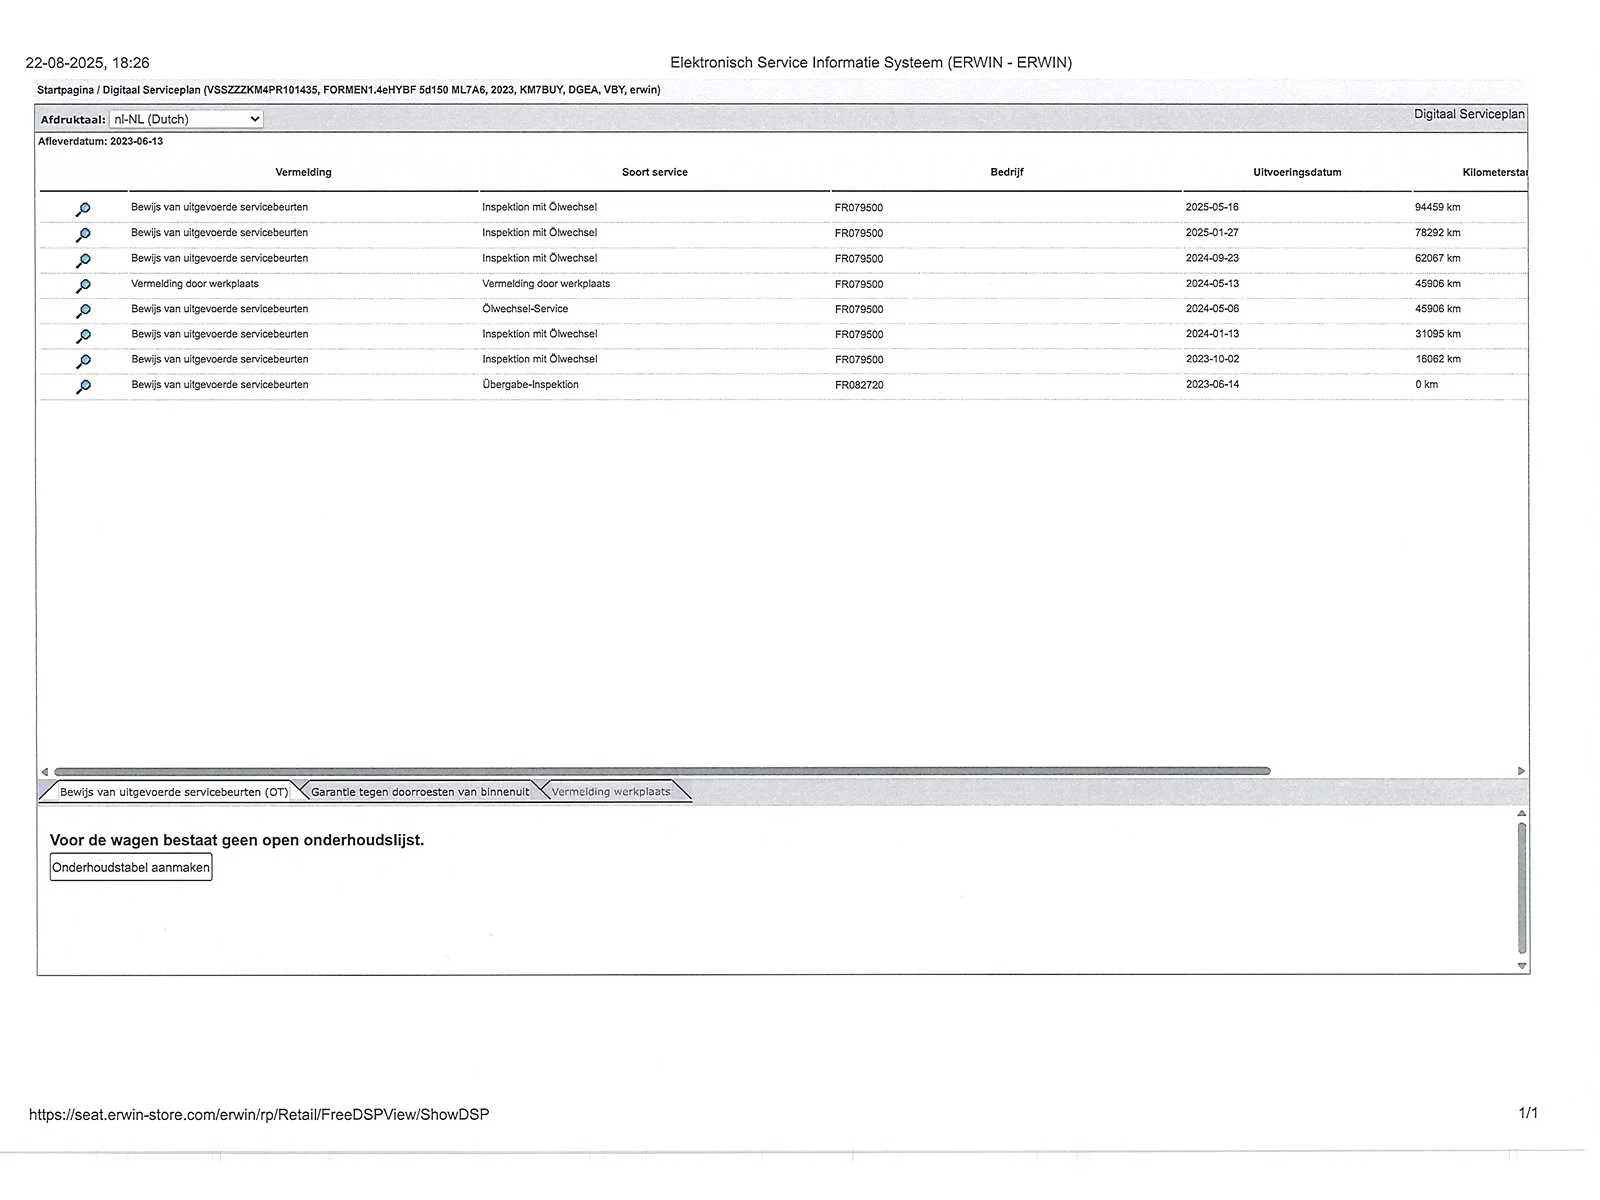Click the Soort service column header
Viewport: 1600px width, 1200px height.
(655, 172)
